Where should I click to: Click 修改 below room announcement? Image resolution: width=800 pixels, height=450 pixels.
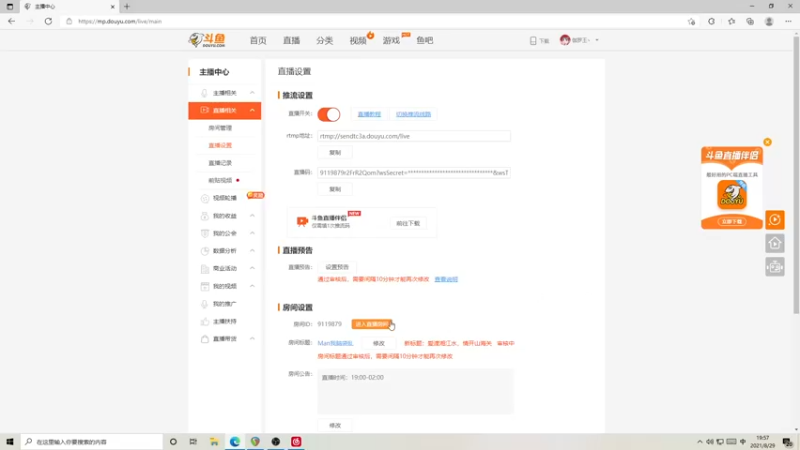[335, 426]
